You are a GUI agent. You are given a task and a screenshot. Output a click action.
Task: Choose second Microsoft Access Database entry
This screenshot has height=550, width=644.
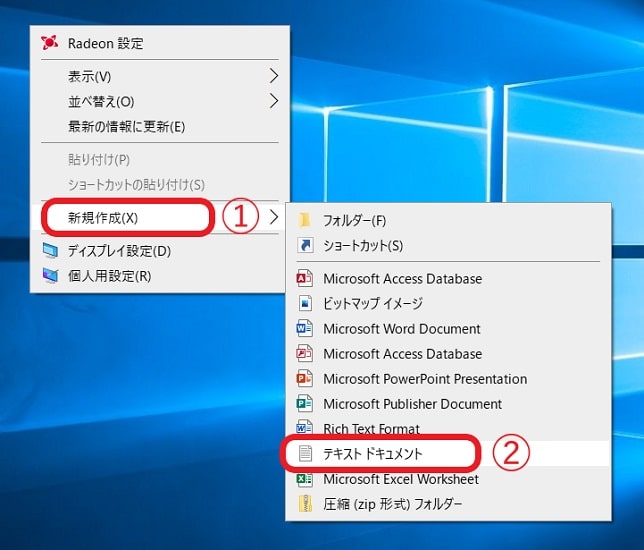[x=448, y=354]
